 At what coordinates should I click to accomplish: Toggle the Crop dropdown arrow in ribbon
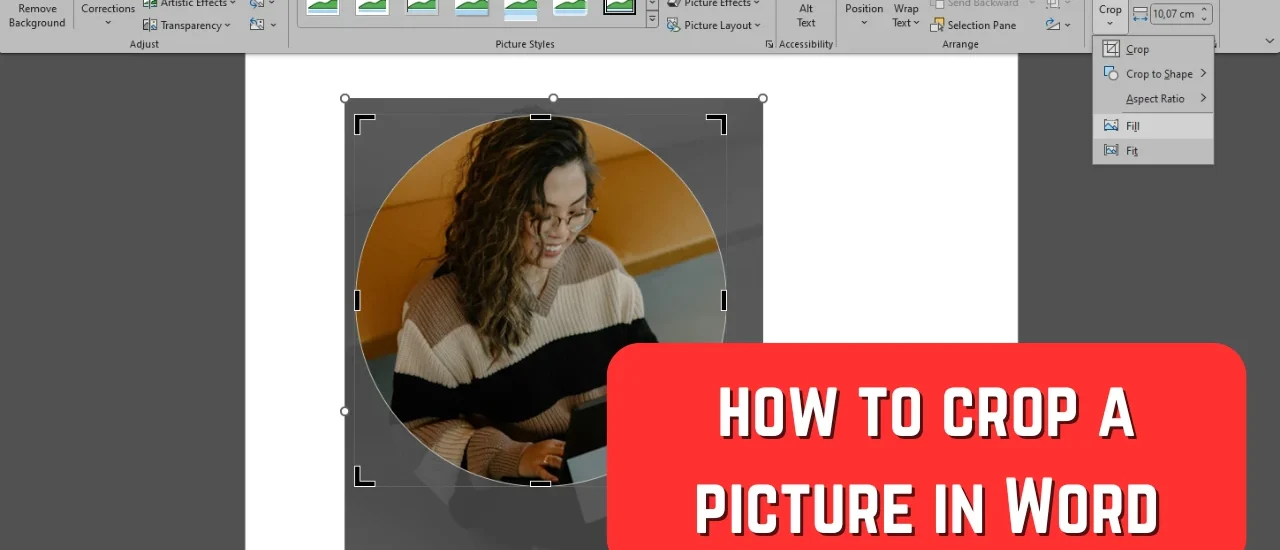(x=1110, y=24)
